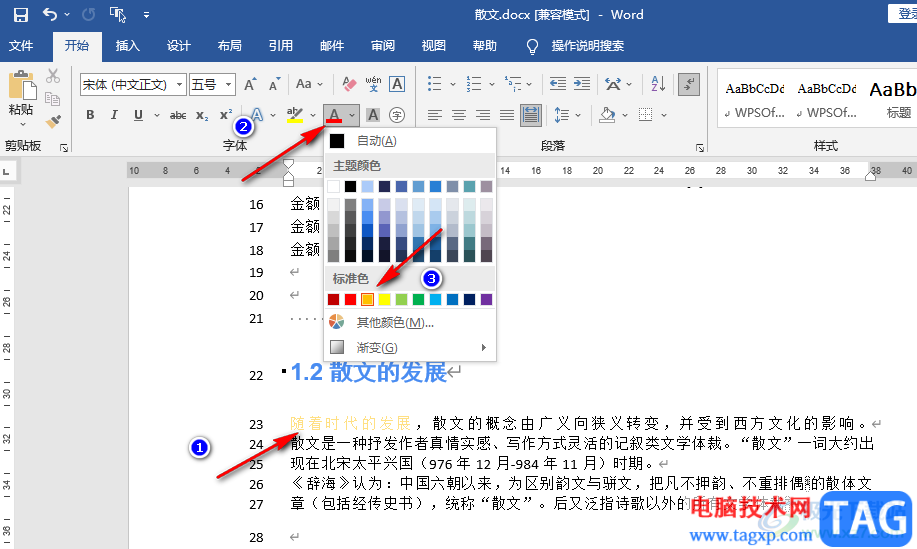Click the login button at top right
917x549 pixels.
[903, 13]
